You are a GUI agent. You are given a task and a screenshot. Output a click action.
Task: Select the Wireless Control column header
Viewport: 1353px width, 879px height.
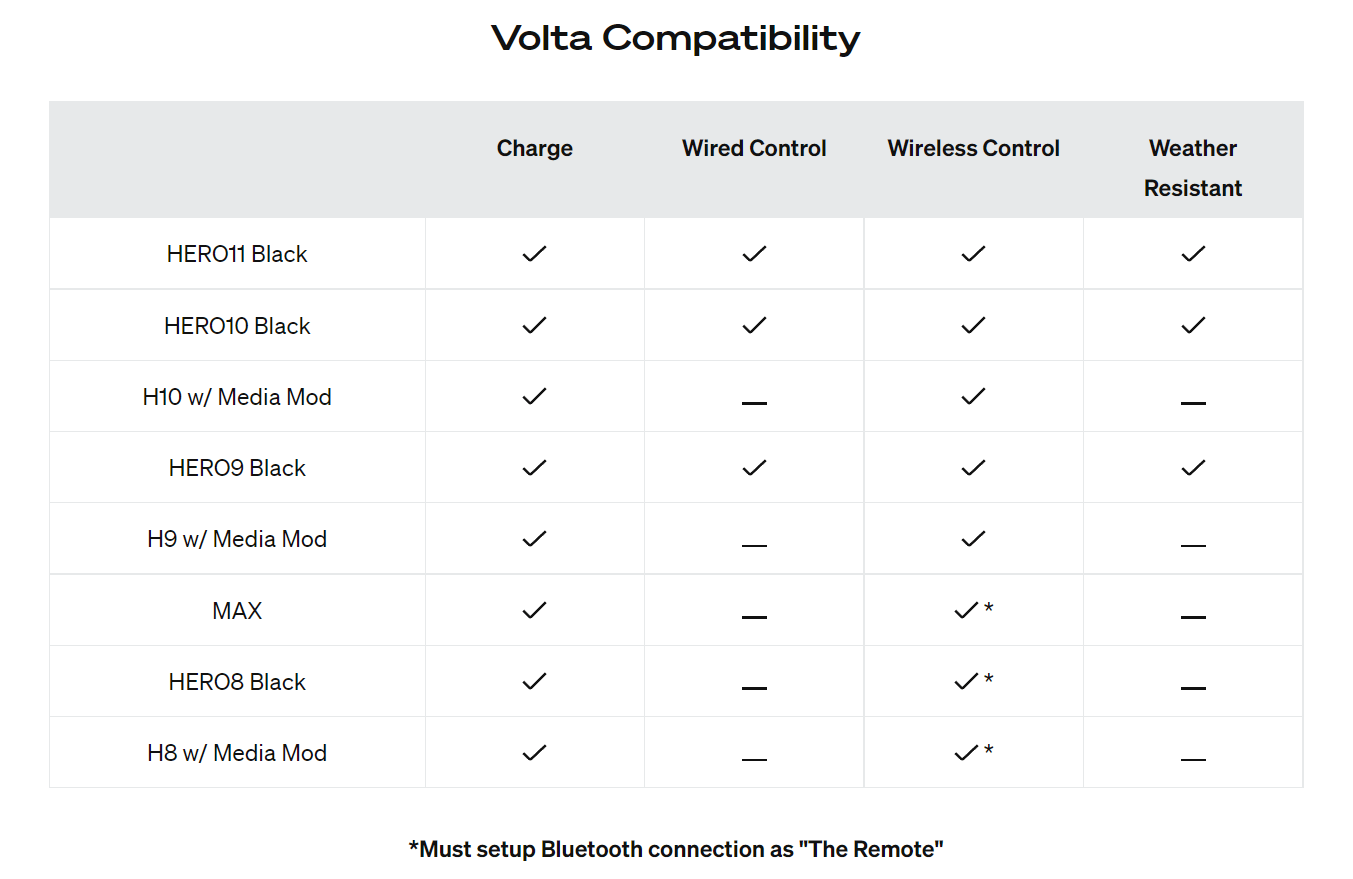(x=974, y=148)
